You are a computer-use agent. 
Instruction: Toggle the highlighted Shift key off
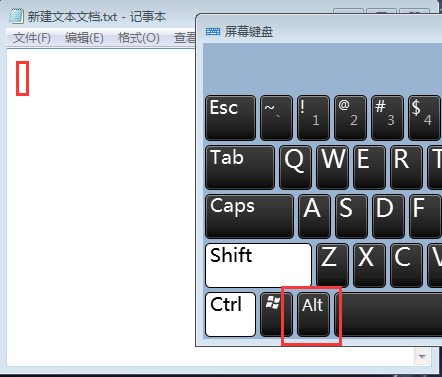pos(259,265)
